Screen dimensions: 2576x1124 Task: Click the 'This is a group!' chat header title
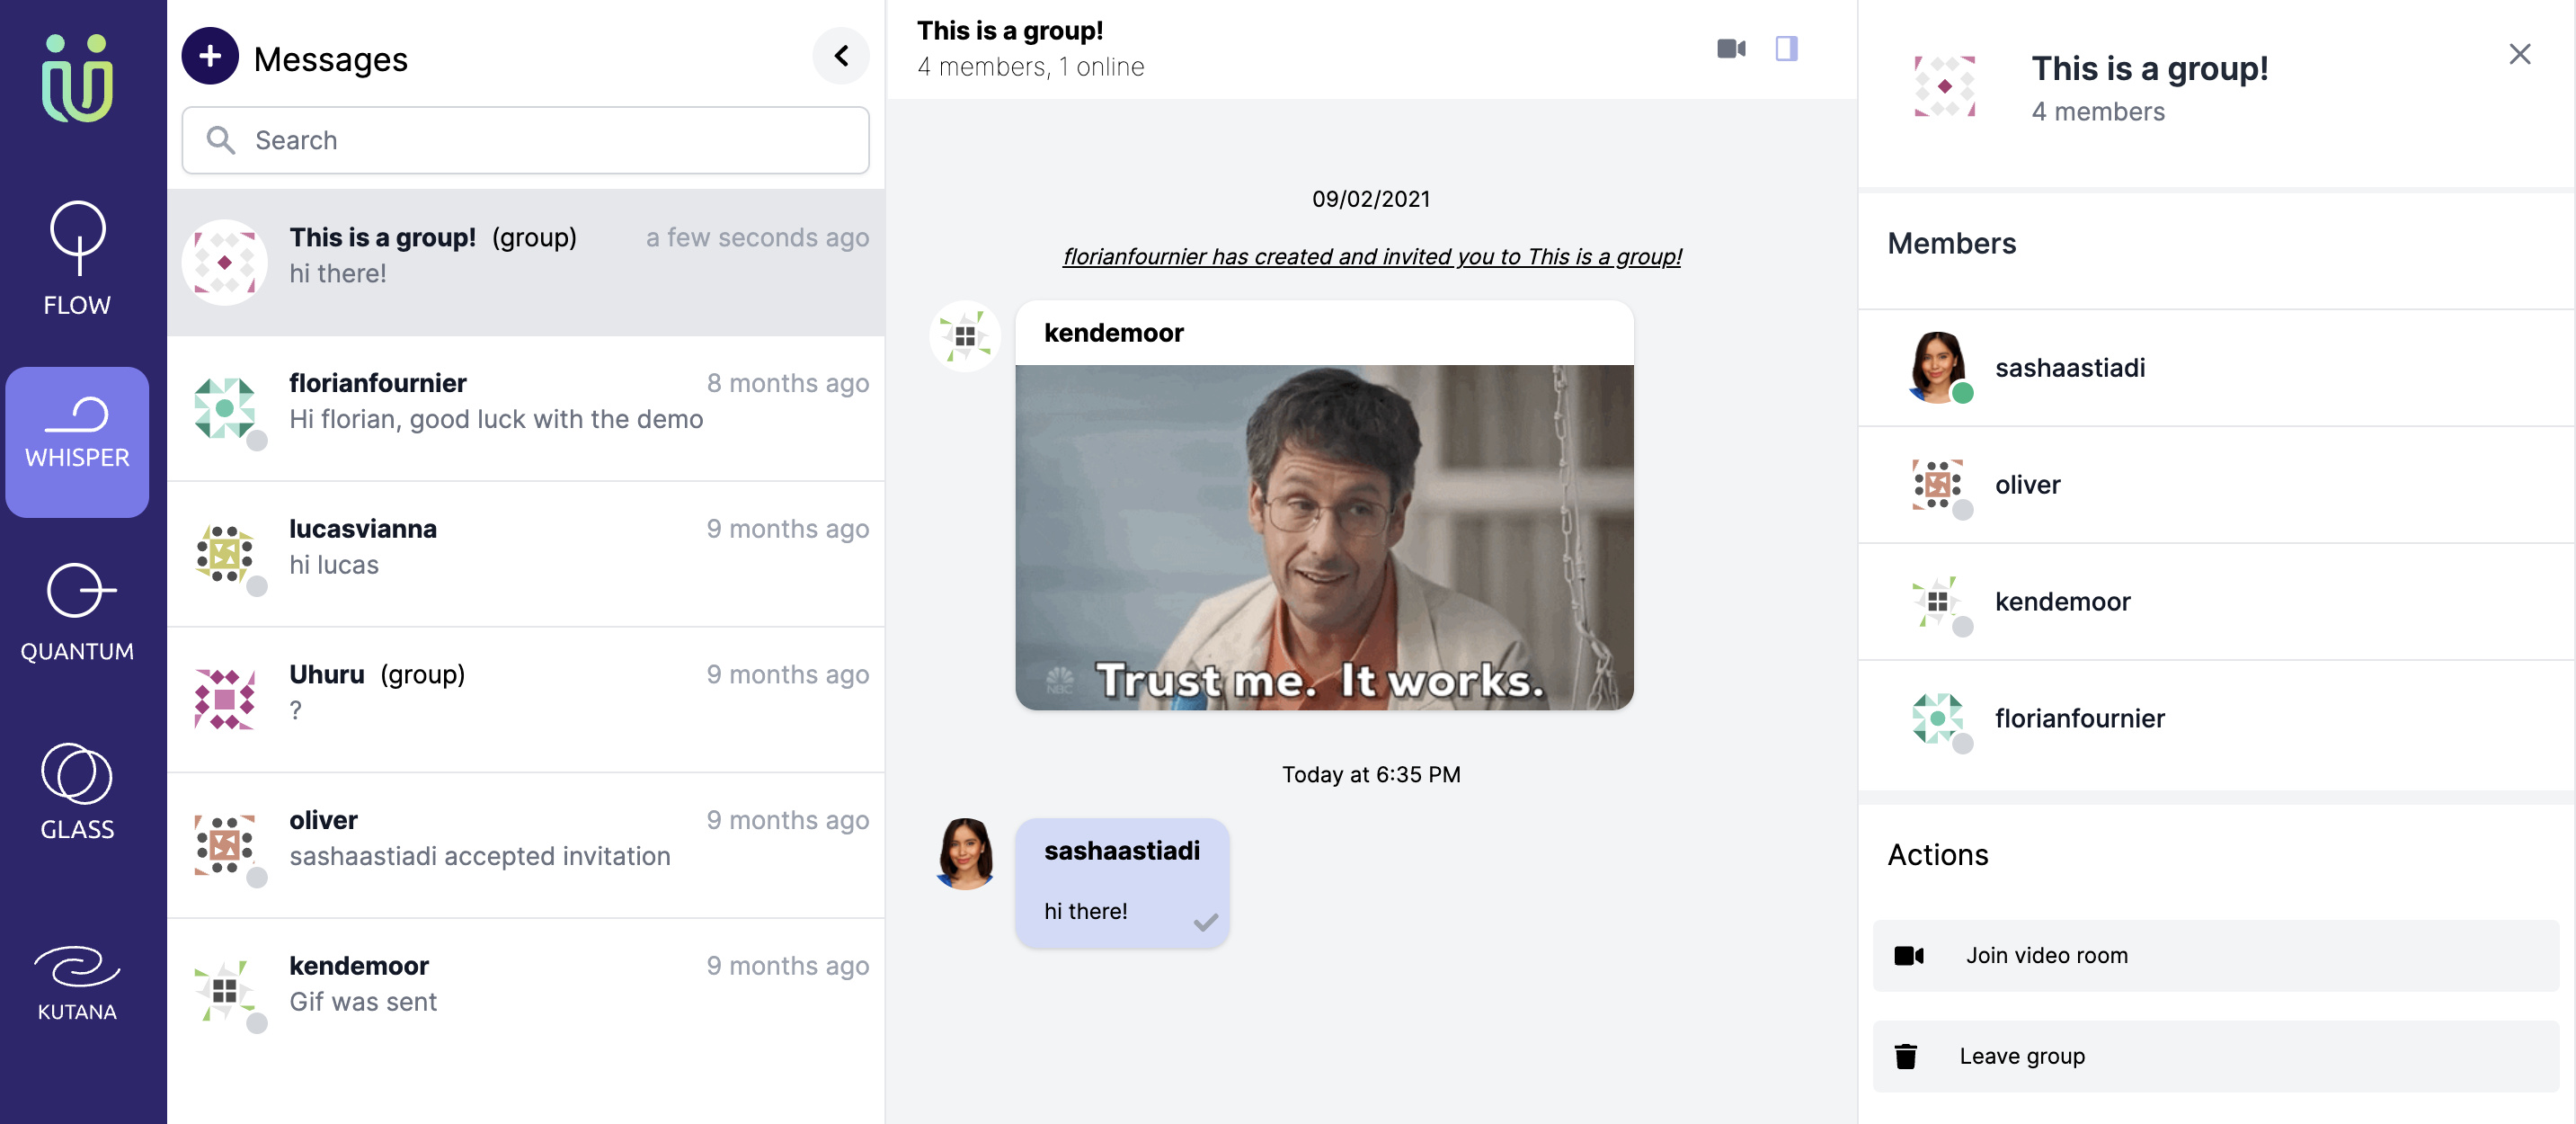click(1010, 31)
